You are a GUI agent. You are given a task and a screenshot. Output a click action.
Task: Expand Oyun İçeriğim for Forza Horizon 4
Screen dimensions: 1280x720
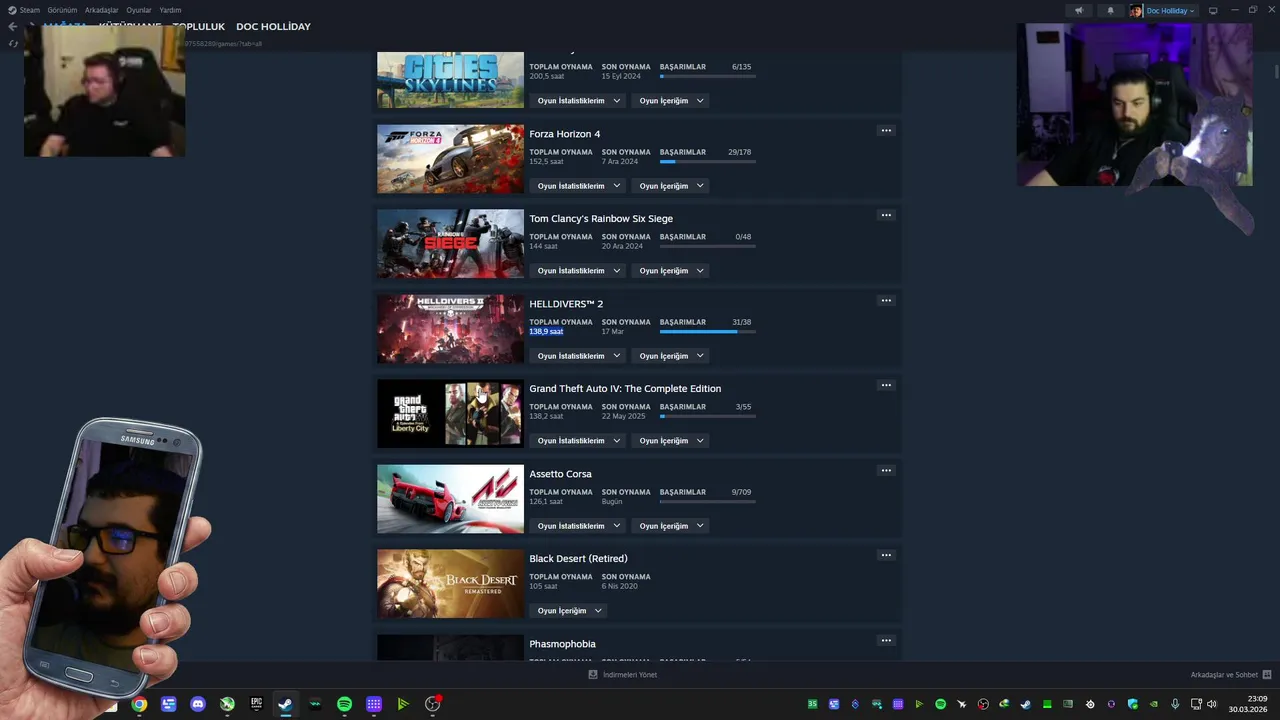point(670,186)
